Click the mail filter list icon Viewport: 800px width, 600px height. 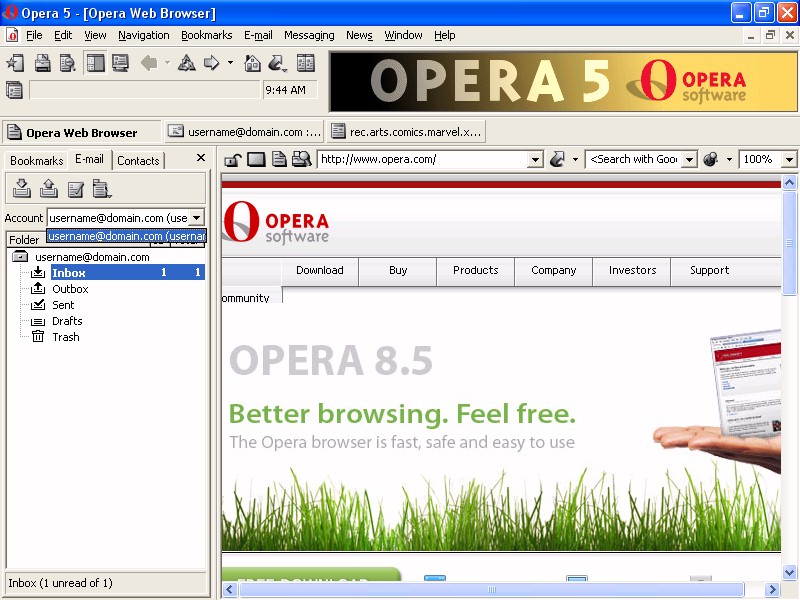coord(102,189)
